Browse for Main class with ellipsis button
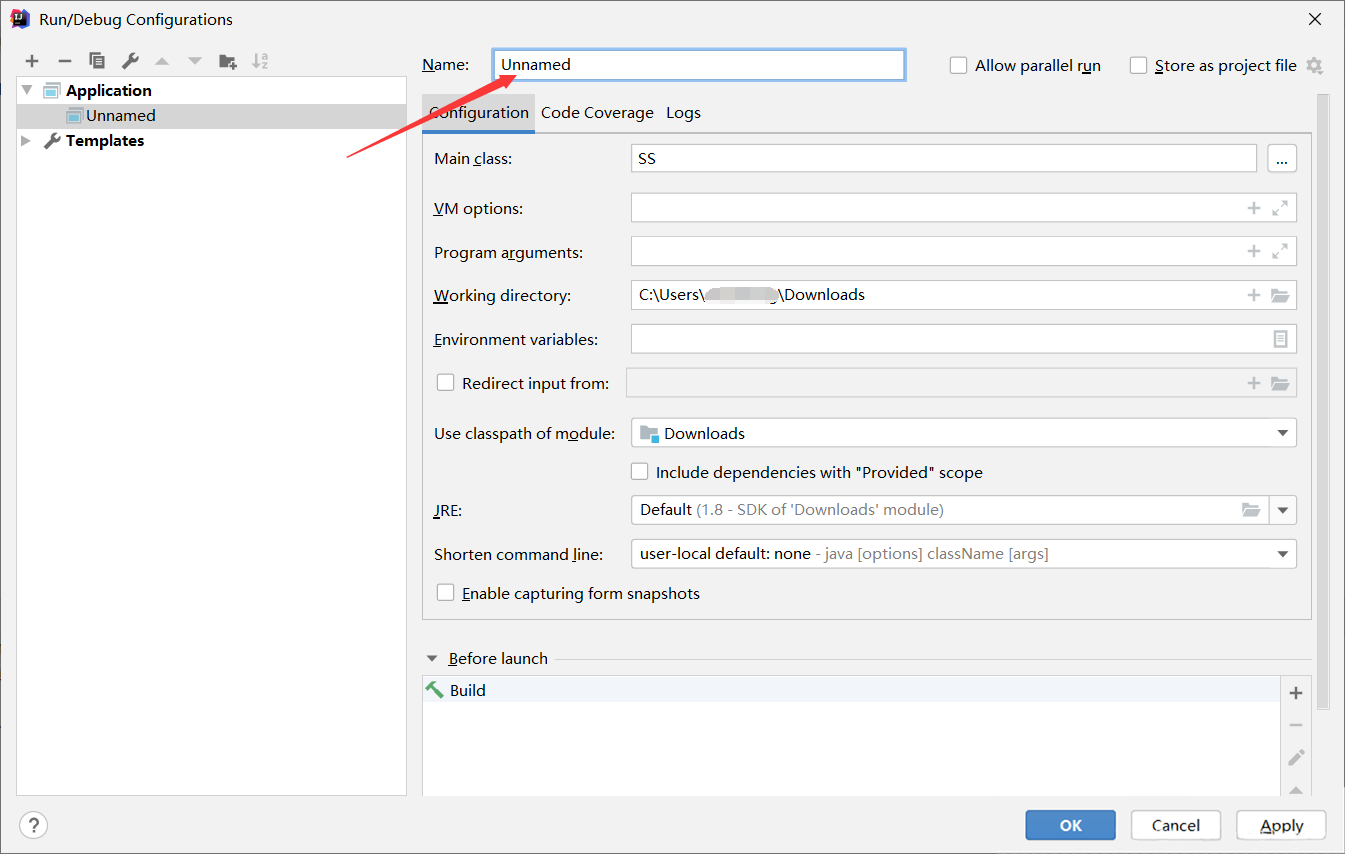The image size is (1345, 854). click(x=1281, y=159)
